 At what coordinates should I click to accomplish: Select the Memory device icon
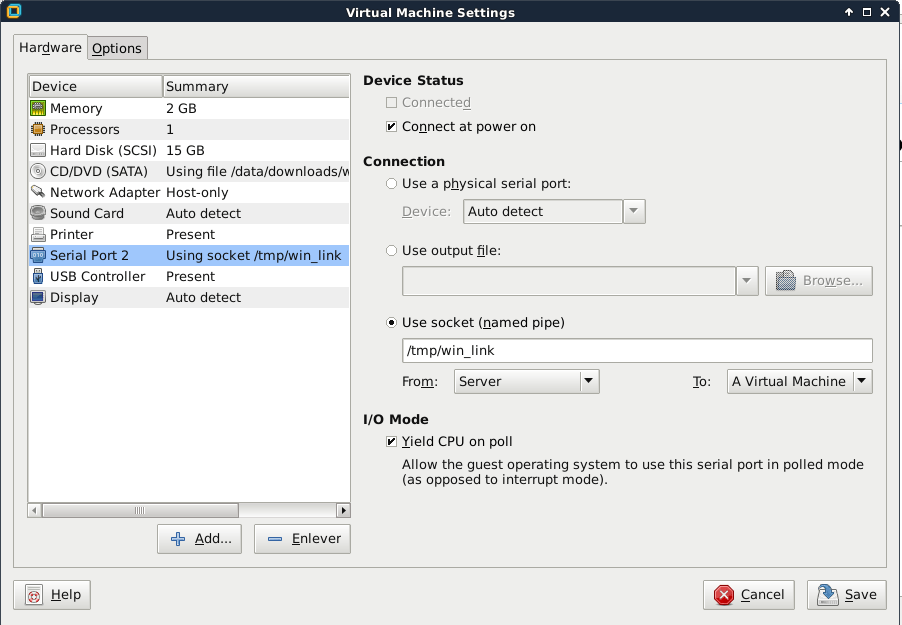point(38,108)
